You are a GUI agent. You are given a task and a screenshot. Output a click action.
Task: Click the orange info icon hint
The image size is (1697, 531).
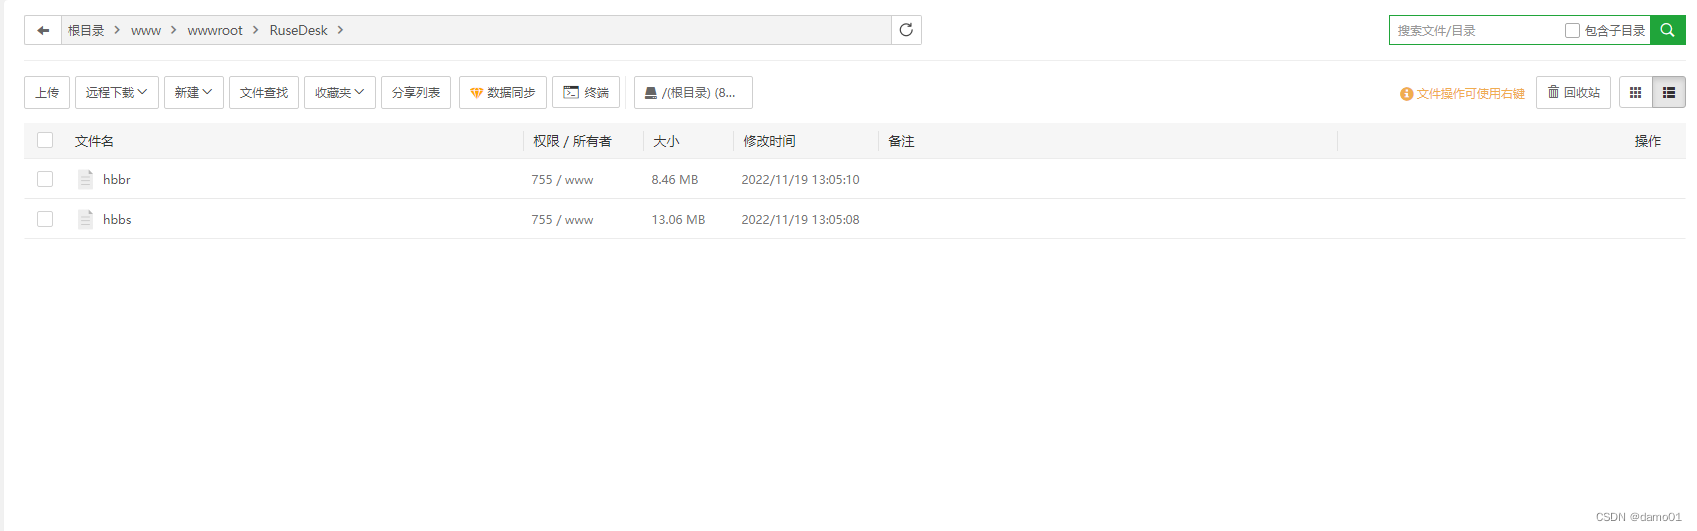pos(1406,94)
